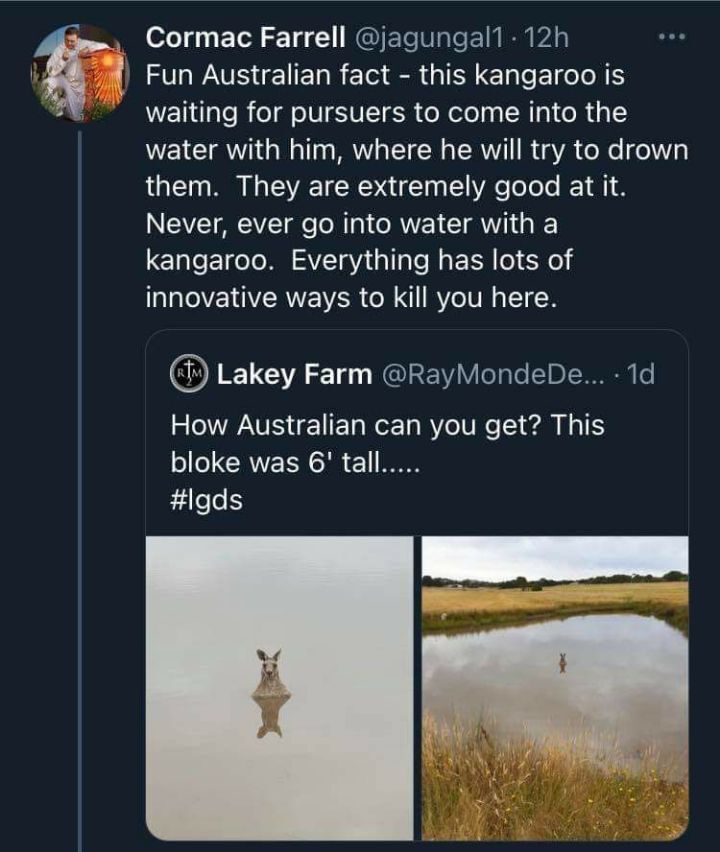Click the kangaroo's reflection in the close-up photo
This screenshot has height=852, width=720.
269,716
